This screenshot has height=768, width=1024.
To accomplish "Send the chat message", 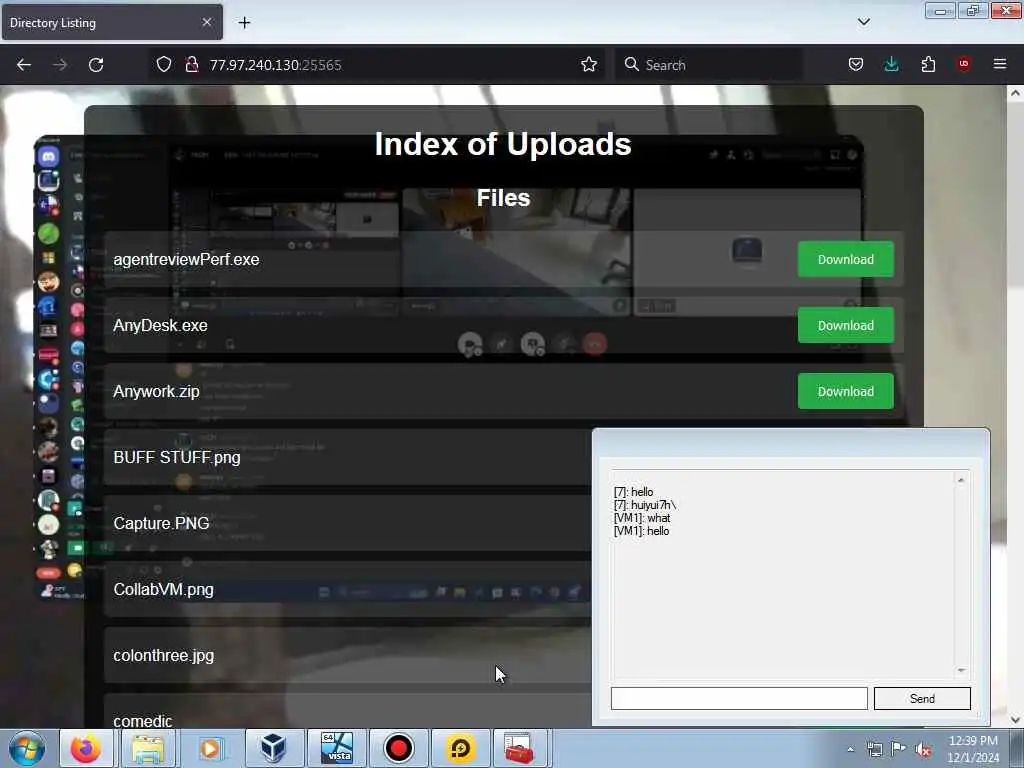I will point(922,698).
